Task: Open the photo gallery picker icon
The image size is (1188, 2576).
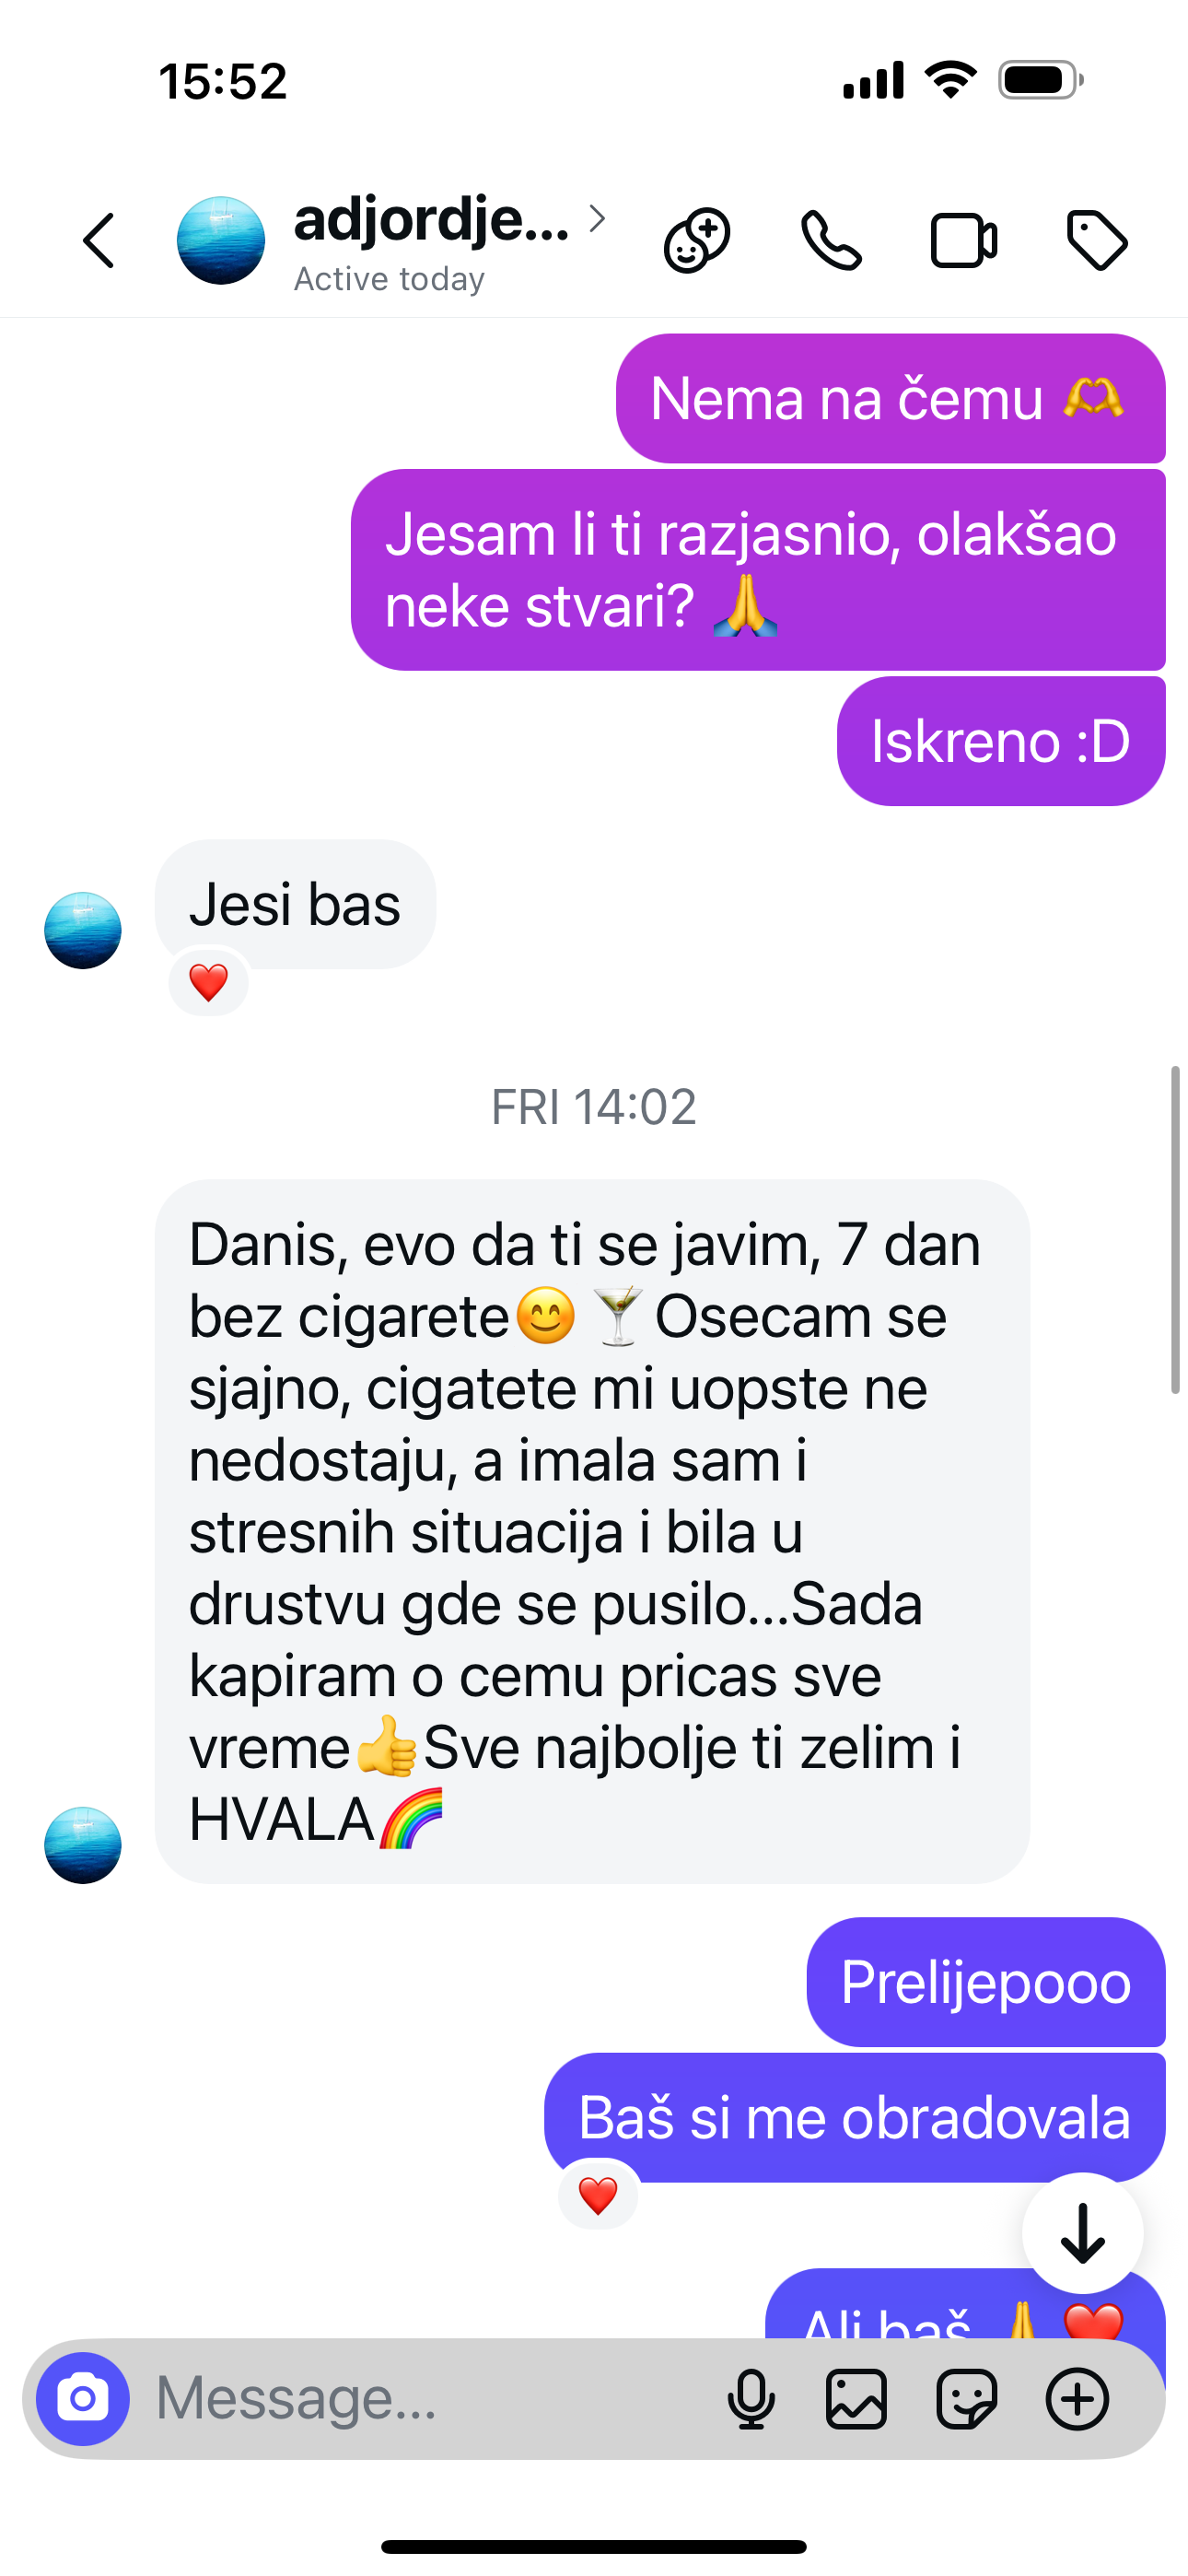Action: click(857, 2399)
